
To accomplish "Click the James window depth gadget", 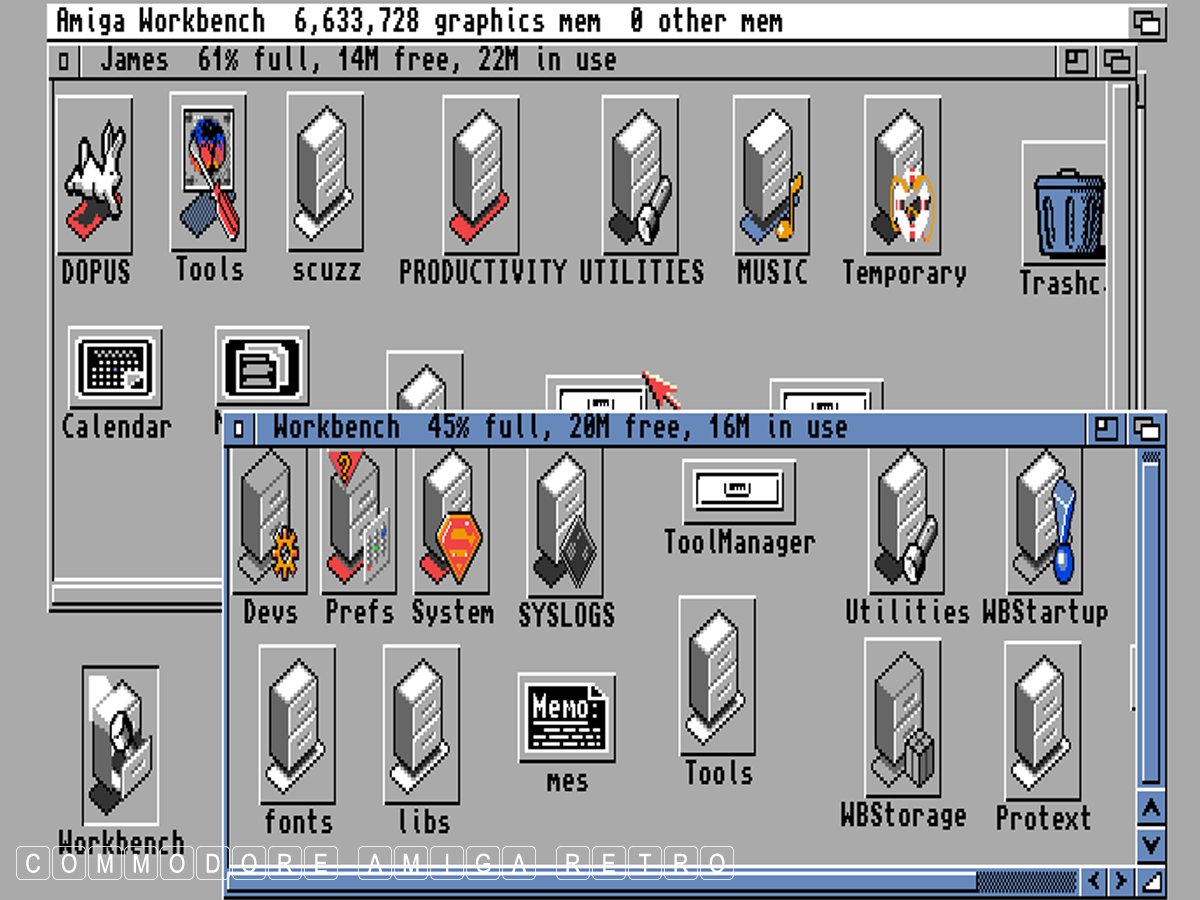I will tap(1117, 62).
